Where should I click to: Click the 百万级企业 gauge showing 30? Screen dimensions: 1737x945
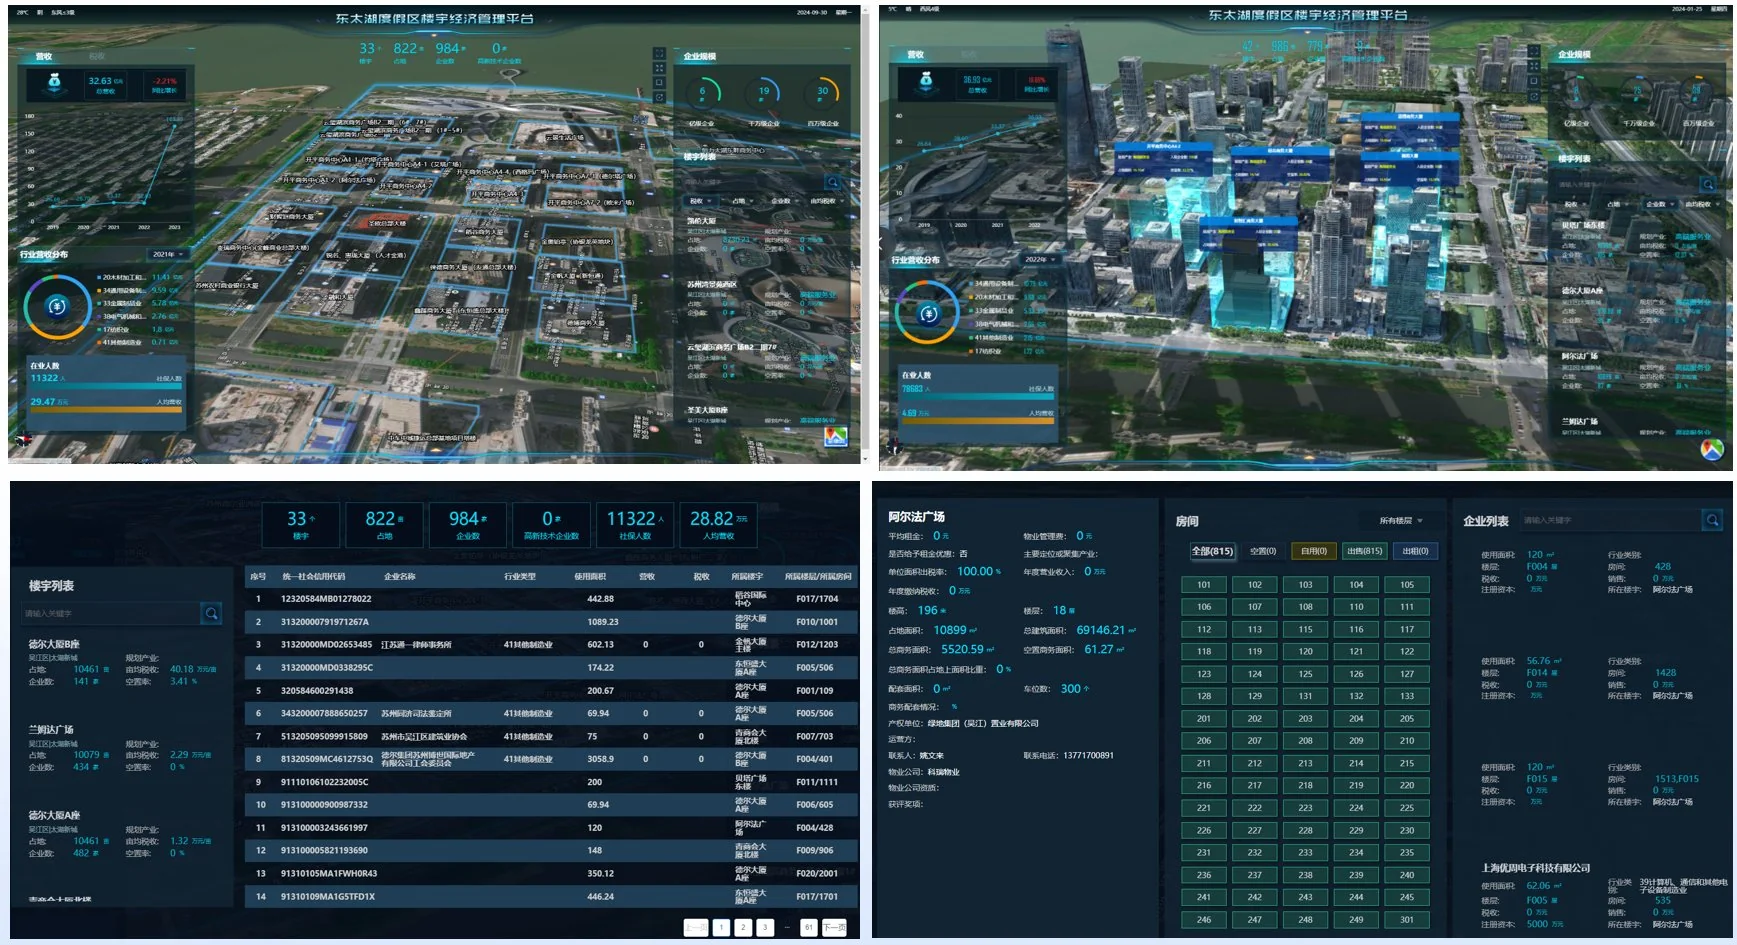click(x=822, y=93)
